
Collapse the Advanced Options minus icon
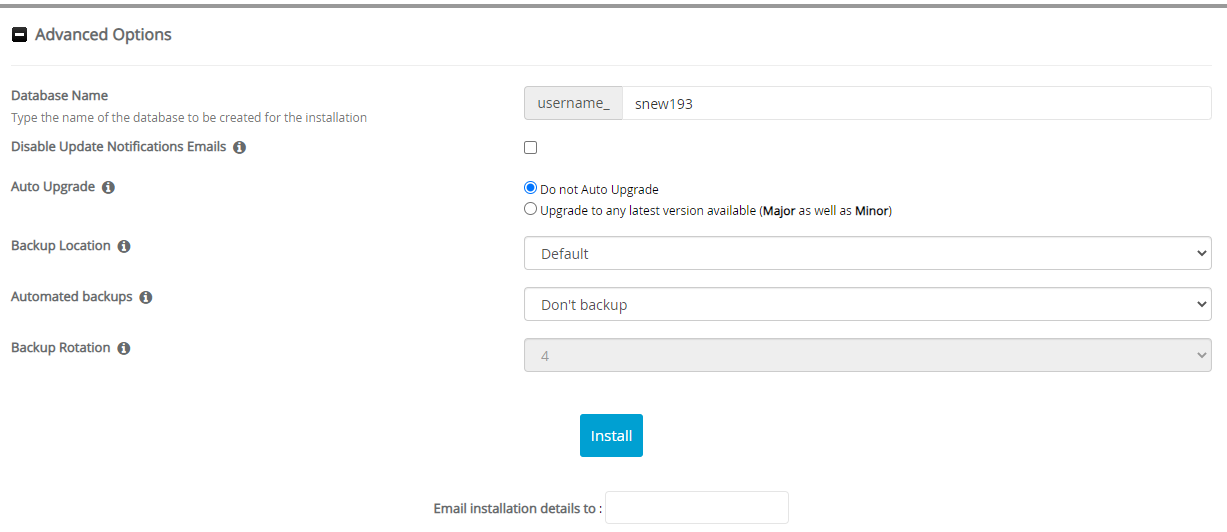tap(19, 35)
